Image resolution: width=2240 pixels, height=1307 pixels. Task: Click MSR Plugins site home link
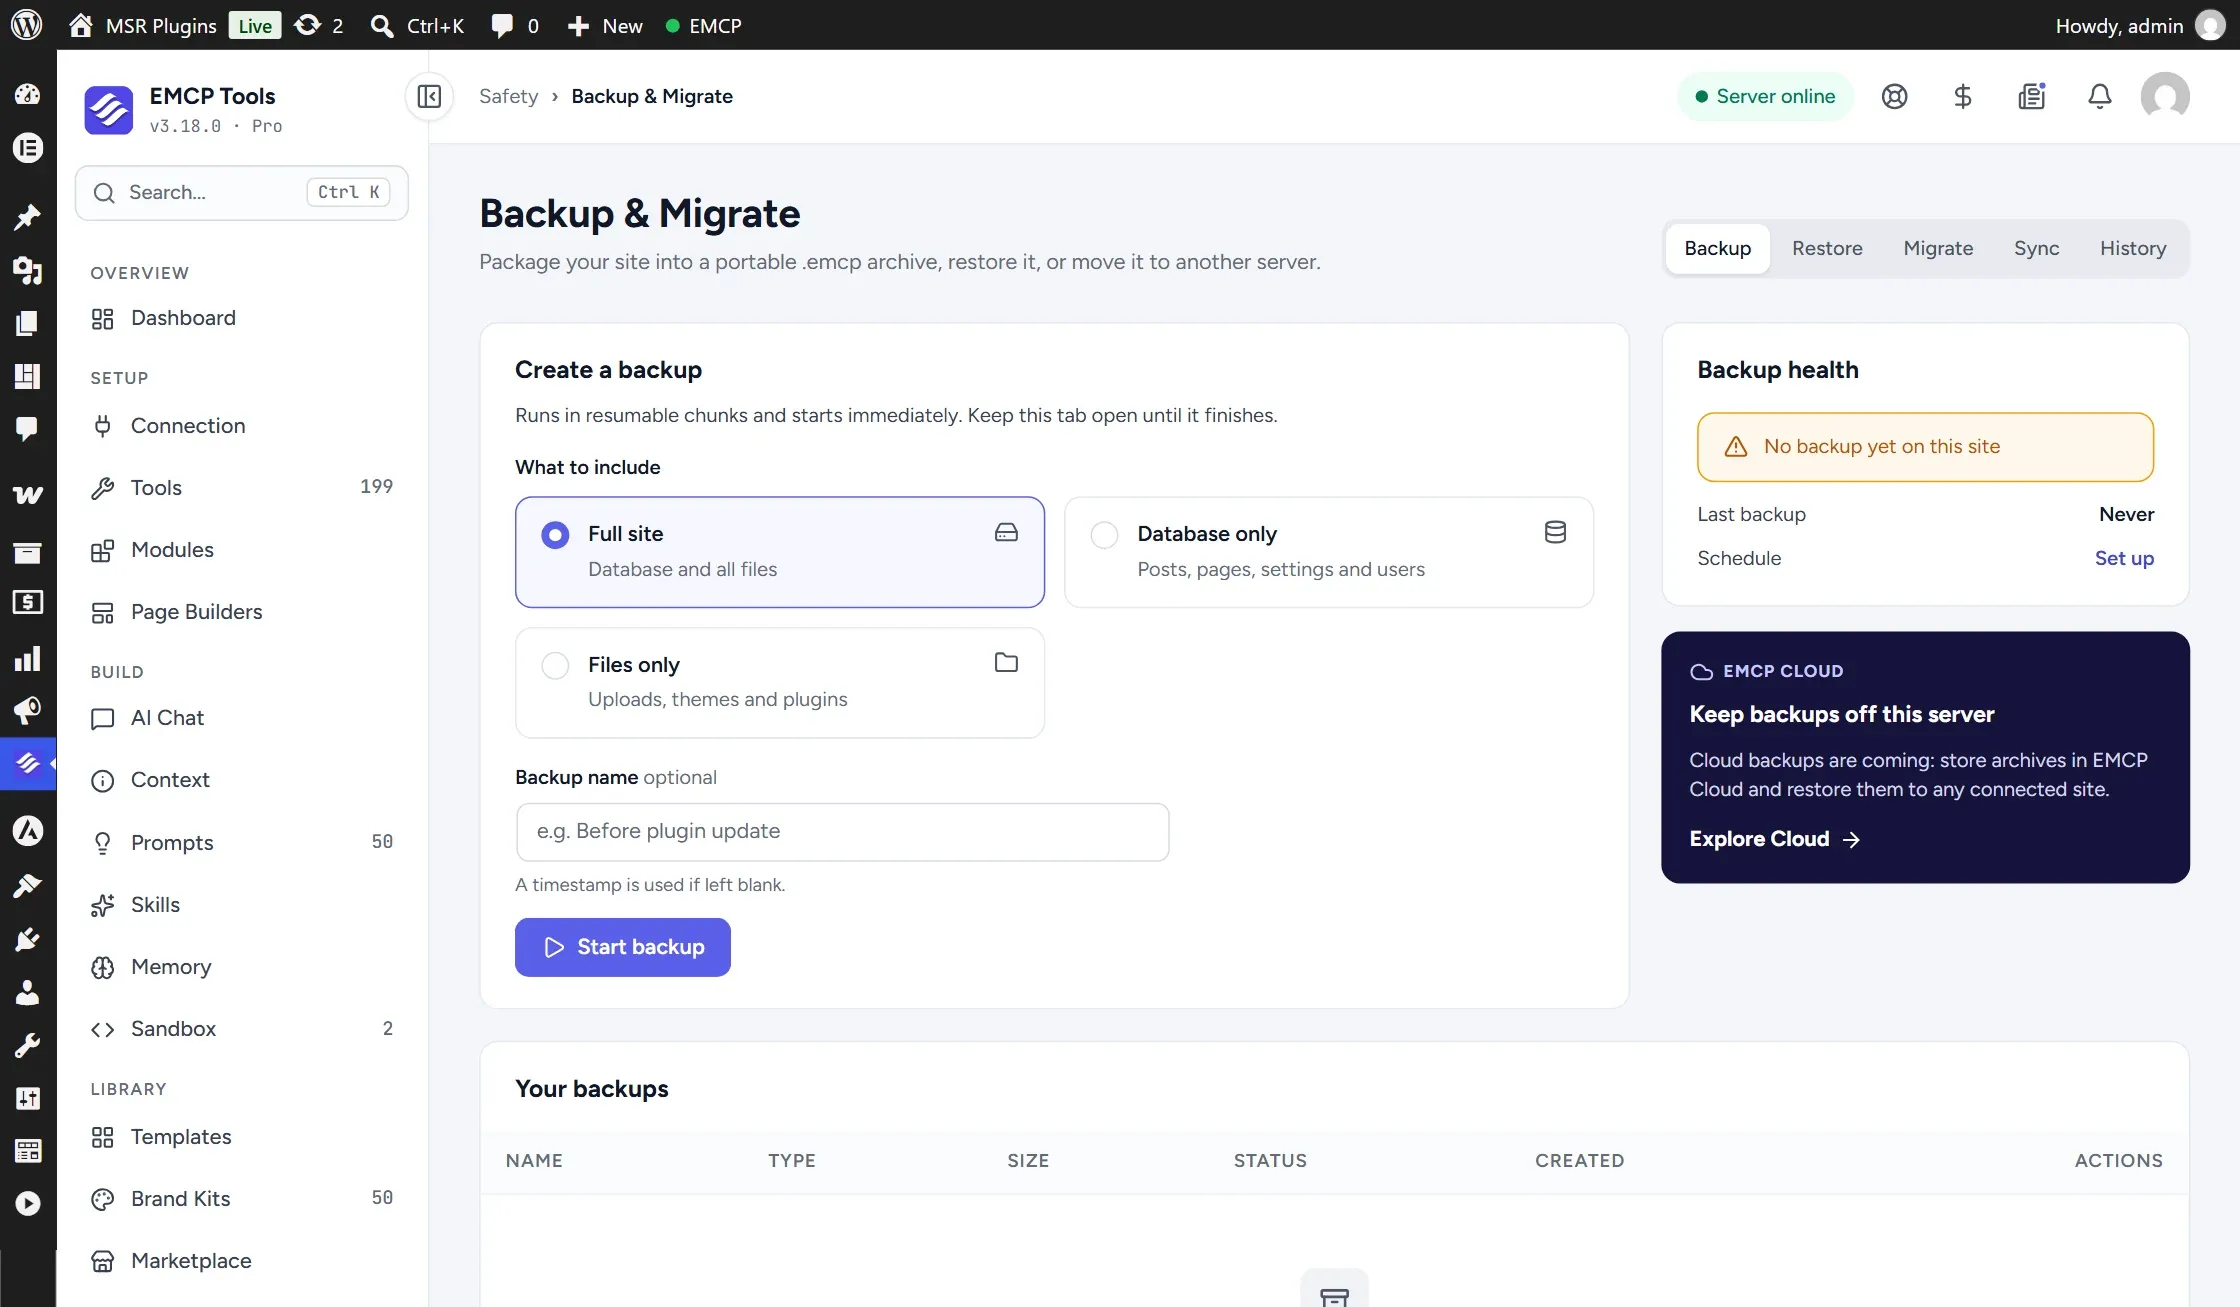pos(143,25)
